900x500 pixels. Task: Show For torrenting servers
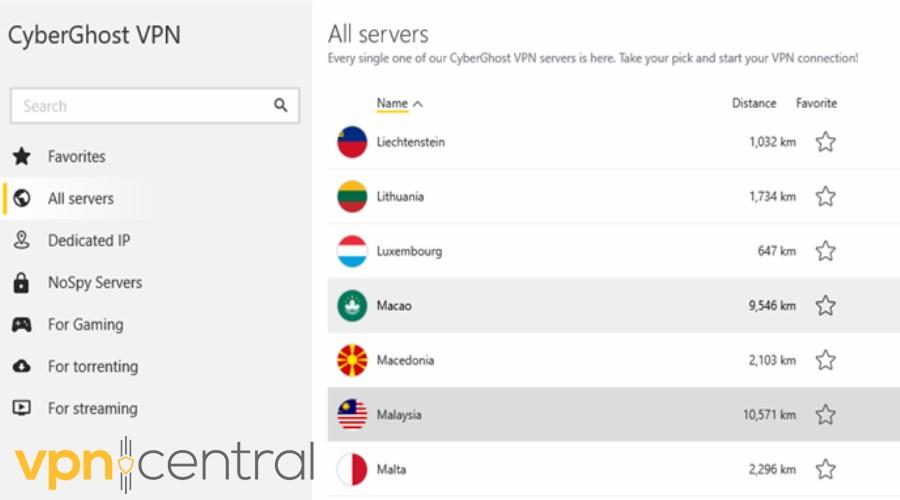click(x=93, y=366)
